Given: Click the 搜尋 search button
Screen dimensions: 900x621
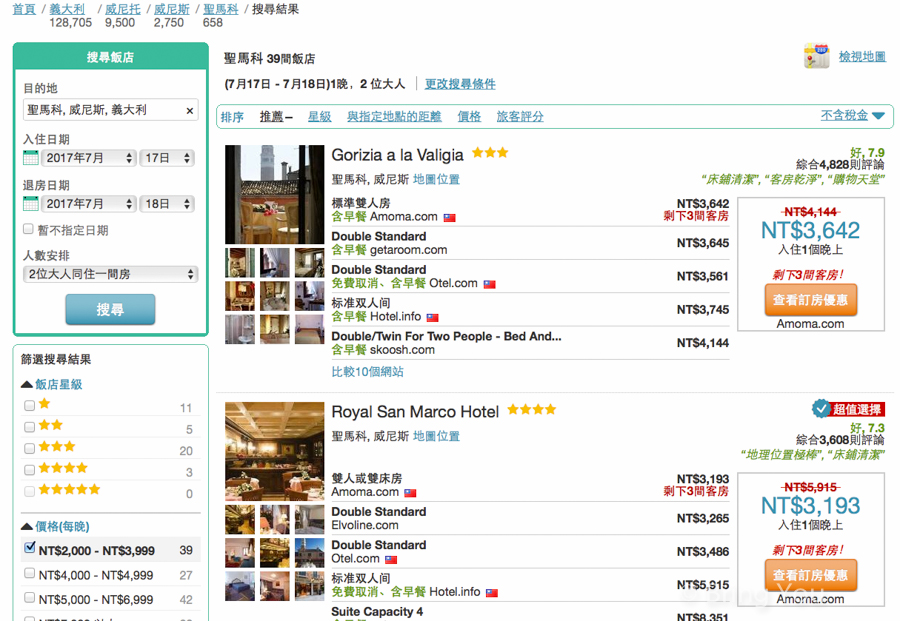Looking at the screenshot, I should pos(110,309).
